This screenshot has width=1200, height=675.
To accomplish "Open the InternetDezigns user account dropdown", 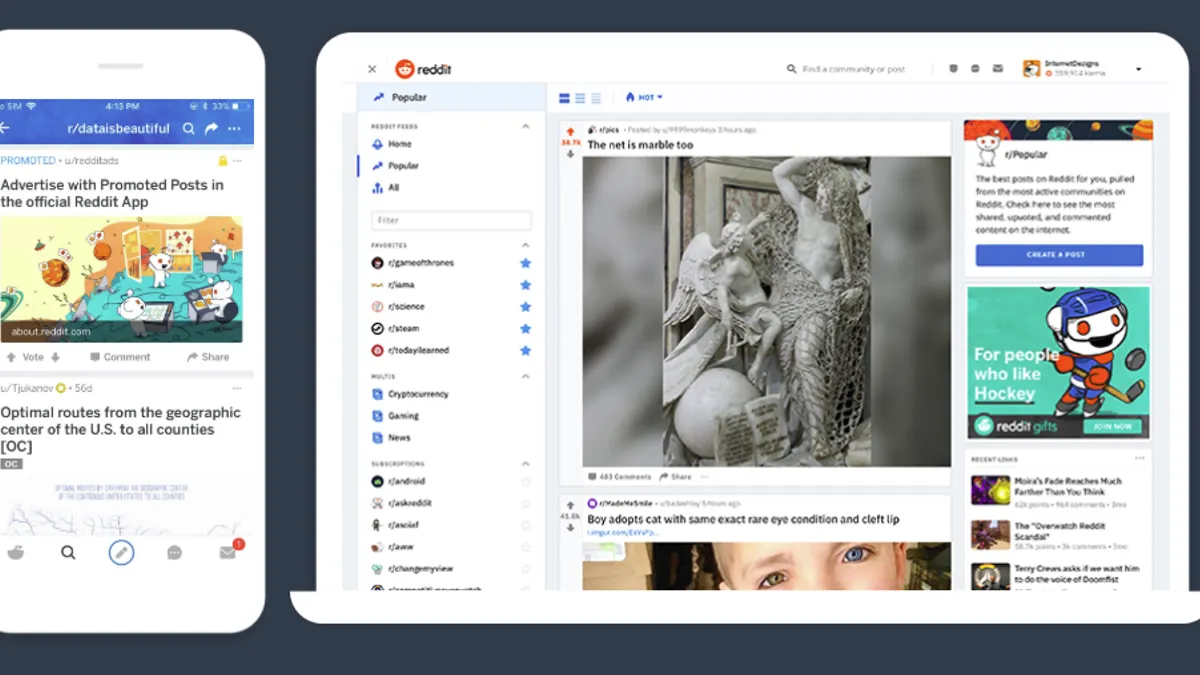I will click(x=1082, y=69).
